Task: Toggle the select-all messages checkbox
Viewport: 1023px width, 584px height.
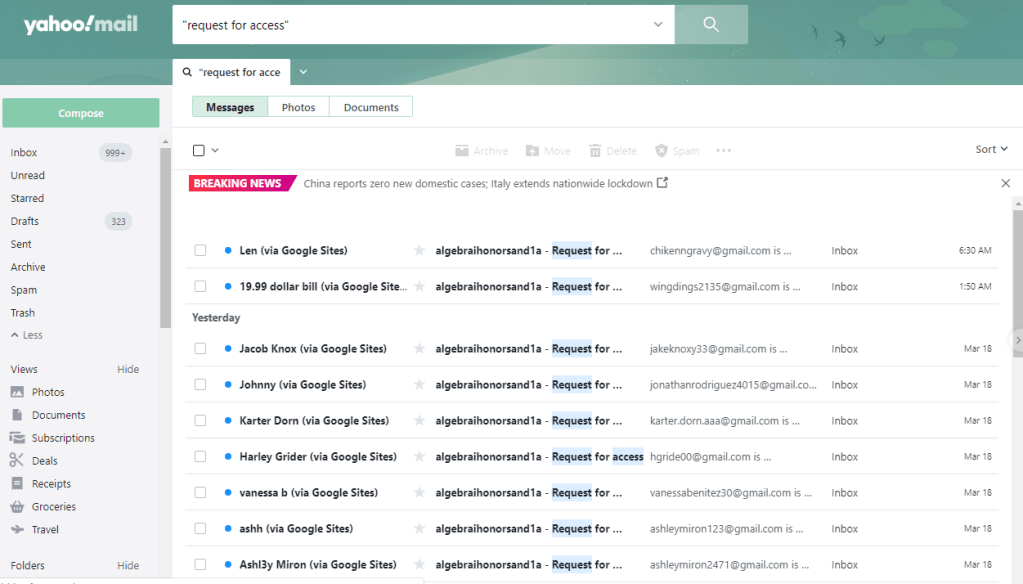Action: tap(199, 151)
